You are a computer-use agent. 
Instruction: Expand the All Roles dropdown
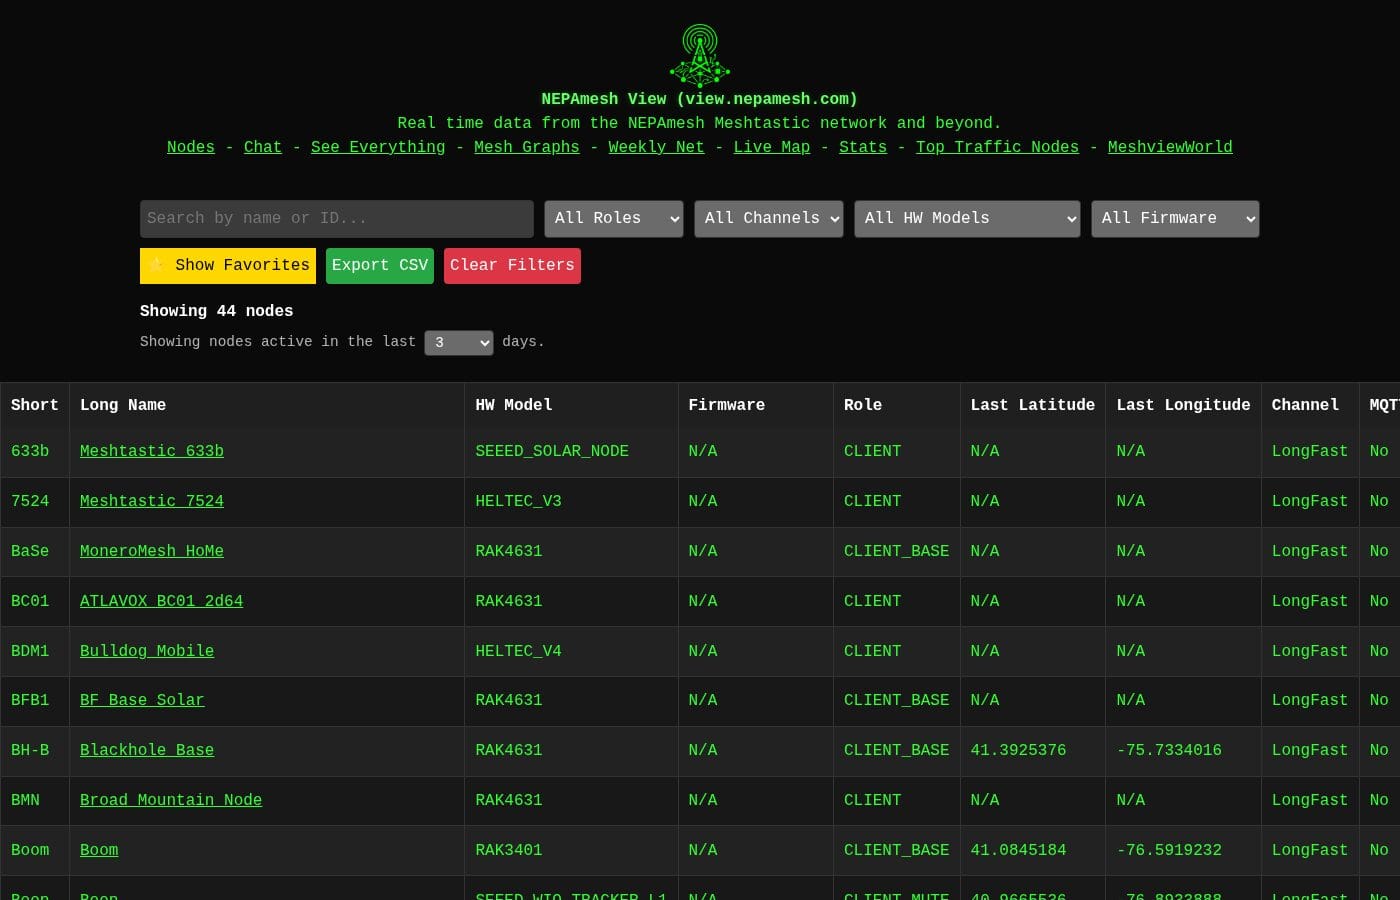tap(614, 219)
